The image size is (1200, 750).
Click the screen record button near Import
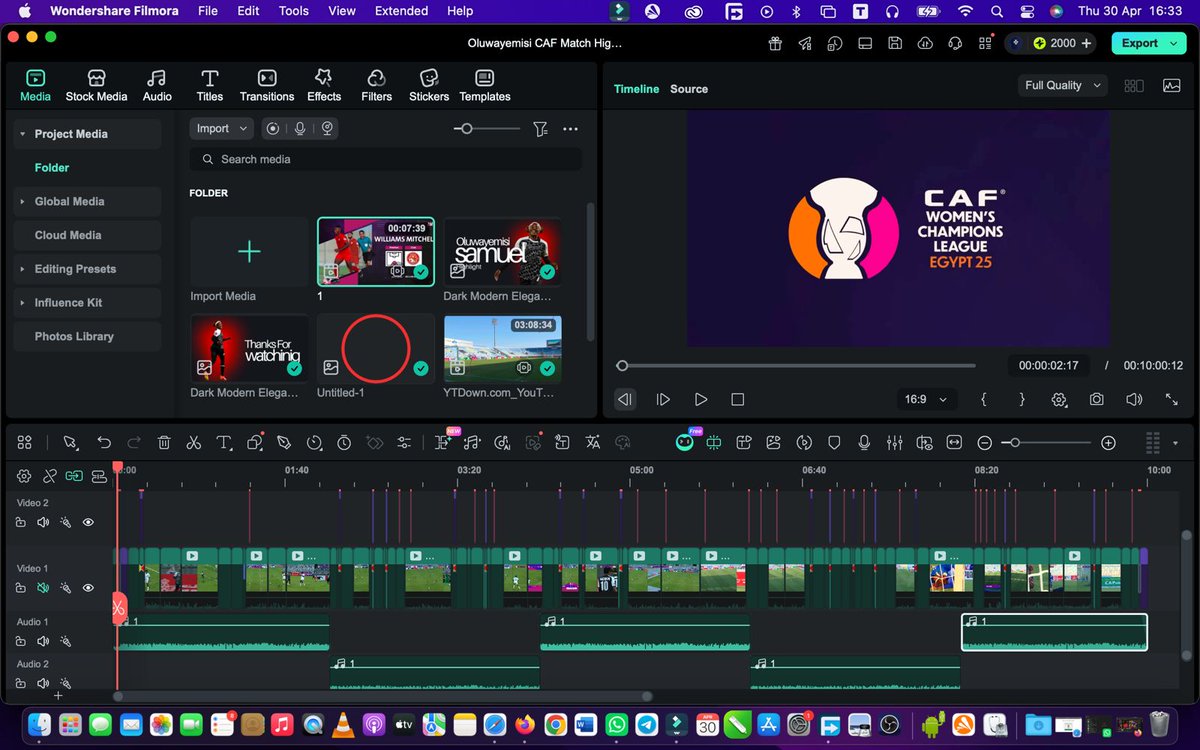[272, 129]
